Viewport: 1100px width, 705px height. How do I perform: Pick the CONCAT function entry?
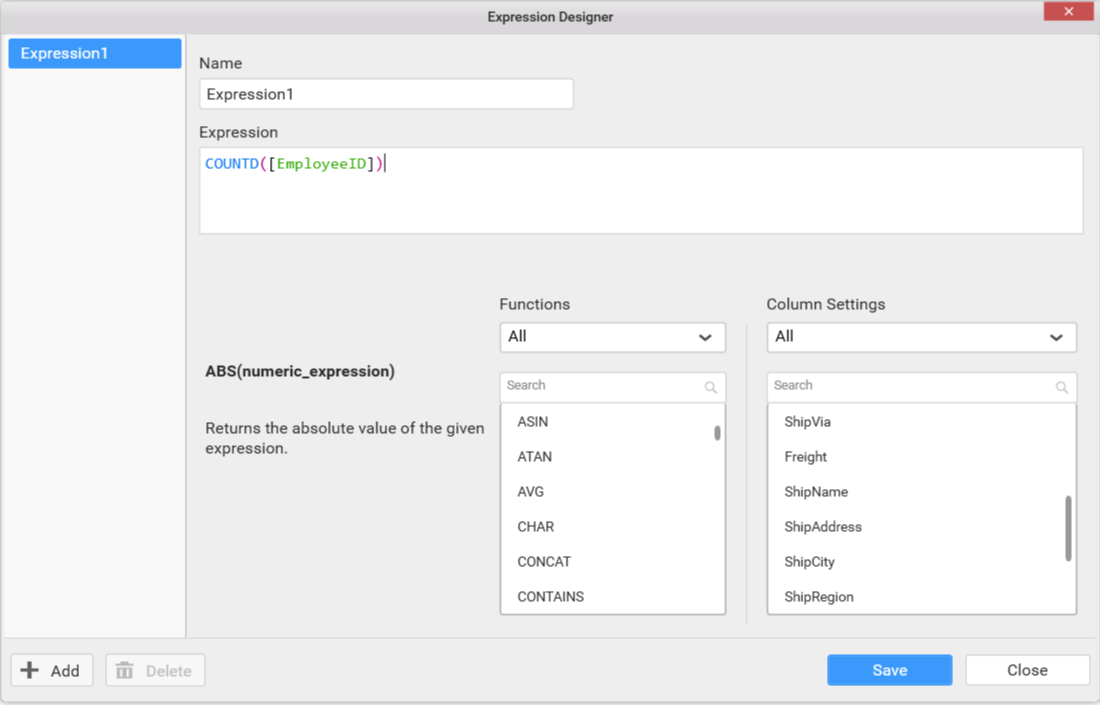(x=544, y=562)
